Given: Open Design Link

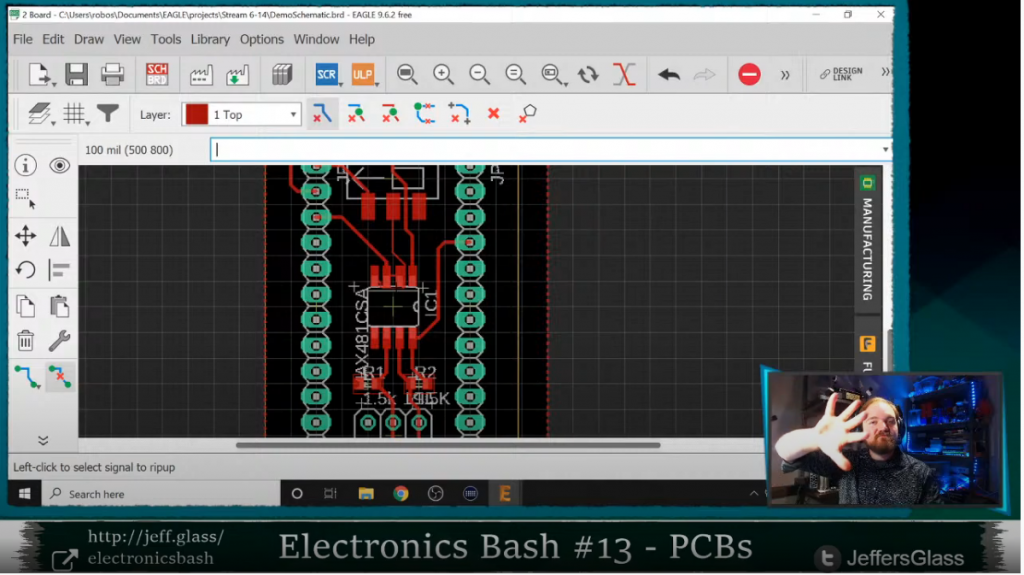Looking at the screenshot, I should [841, 74].
